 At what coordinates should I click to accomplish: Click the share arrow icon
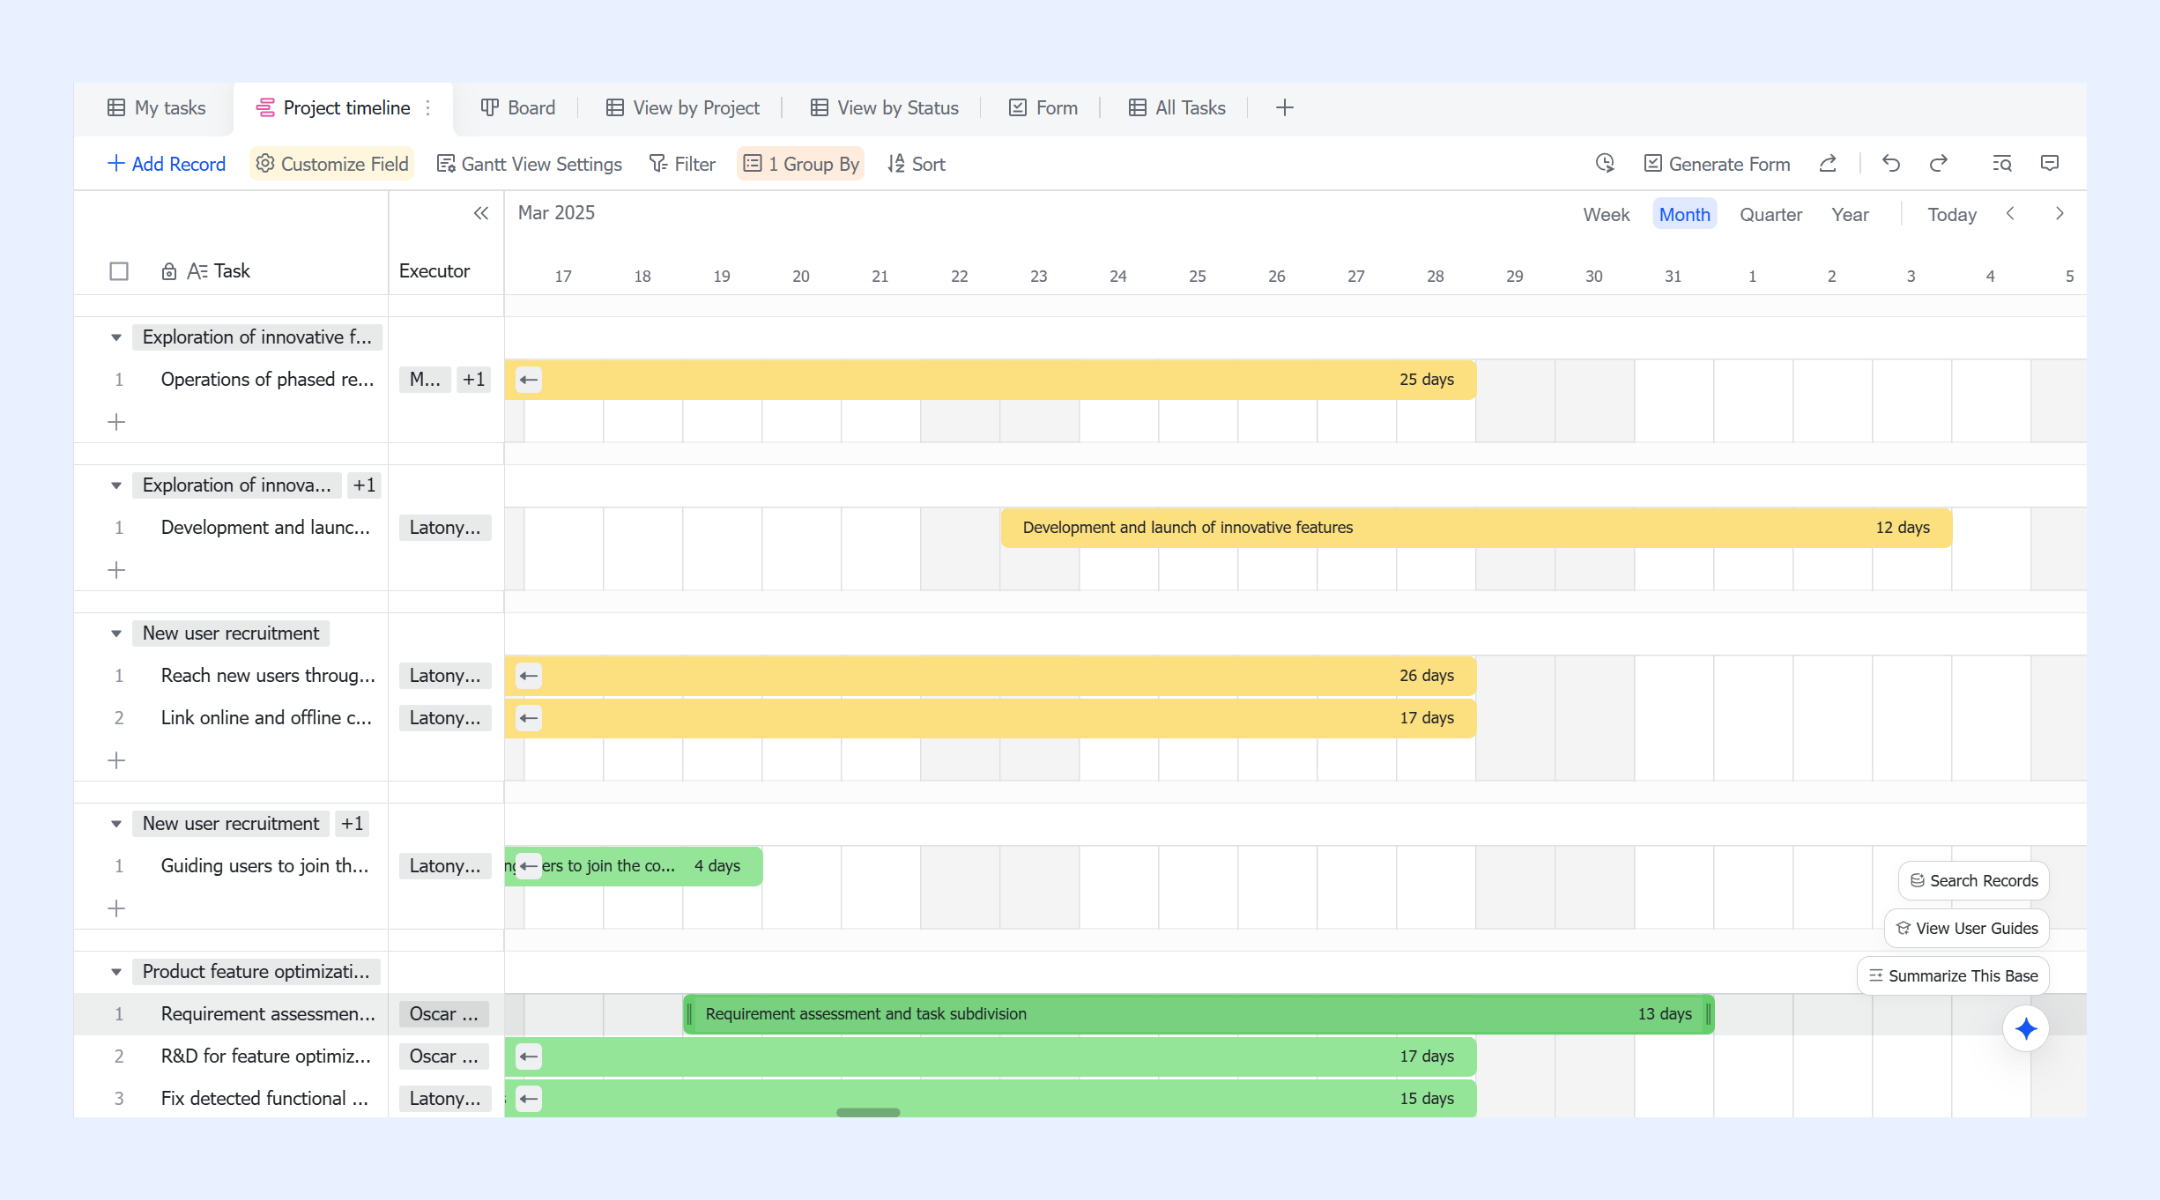pyautogui.click(x=1828, y=163)
